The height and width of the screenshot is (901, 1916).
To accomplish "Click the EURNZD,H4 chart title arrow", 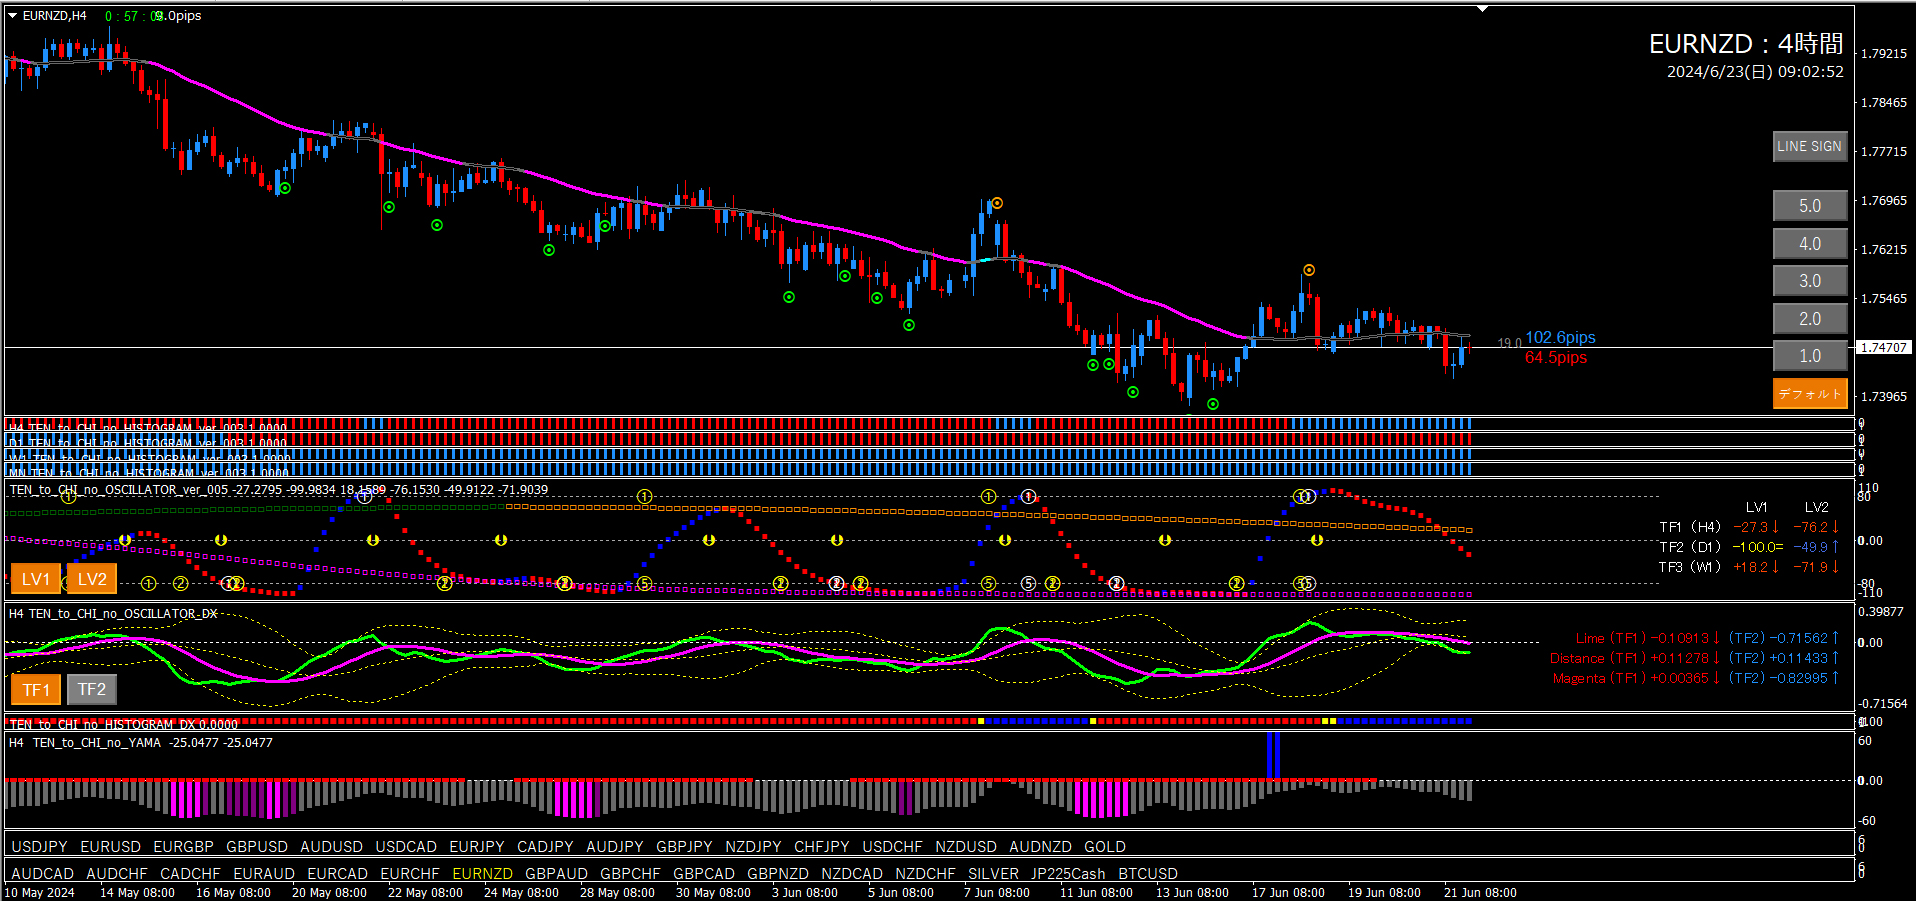I will (13, 15).
